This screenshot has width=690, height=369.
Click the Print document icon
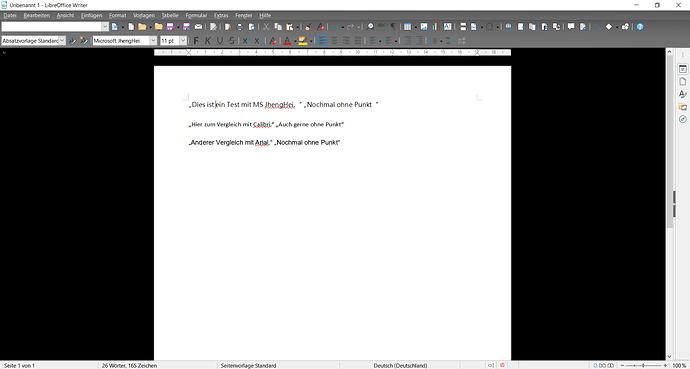(x=240, y=27)
